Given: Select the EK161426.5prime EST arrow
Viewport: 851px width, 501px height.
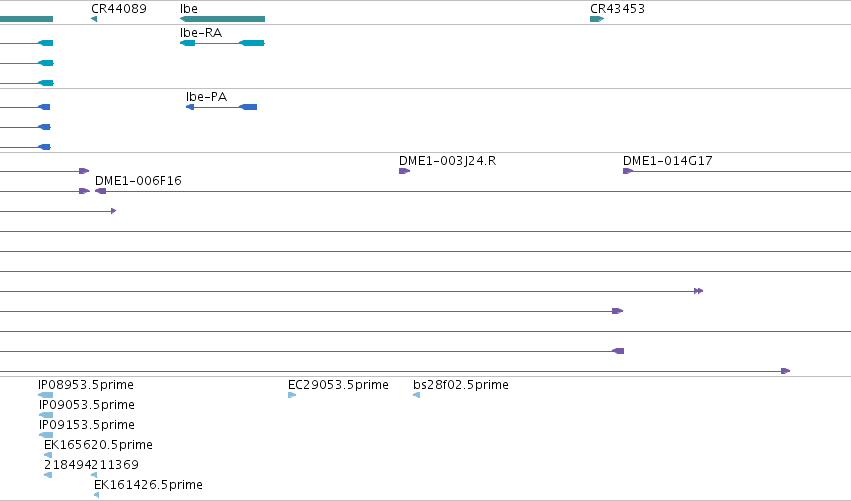Looking at the screenshot, I should coord(96,495).
